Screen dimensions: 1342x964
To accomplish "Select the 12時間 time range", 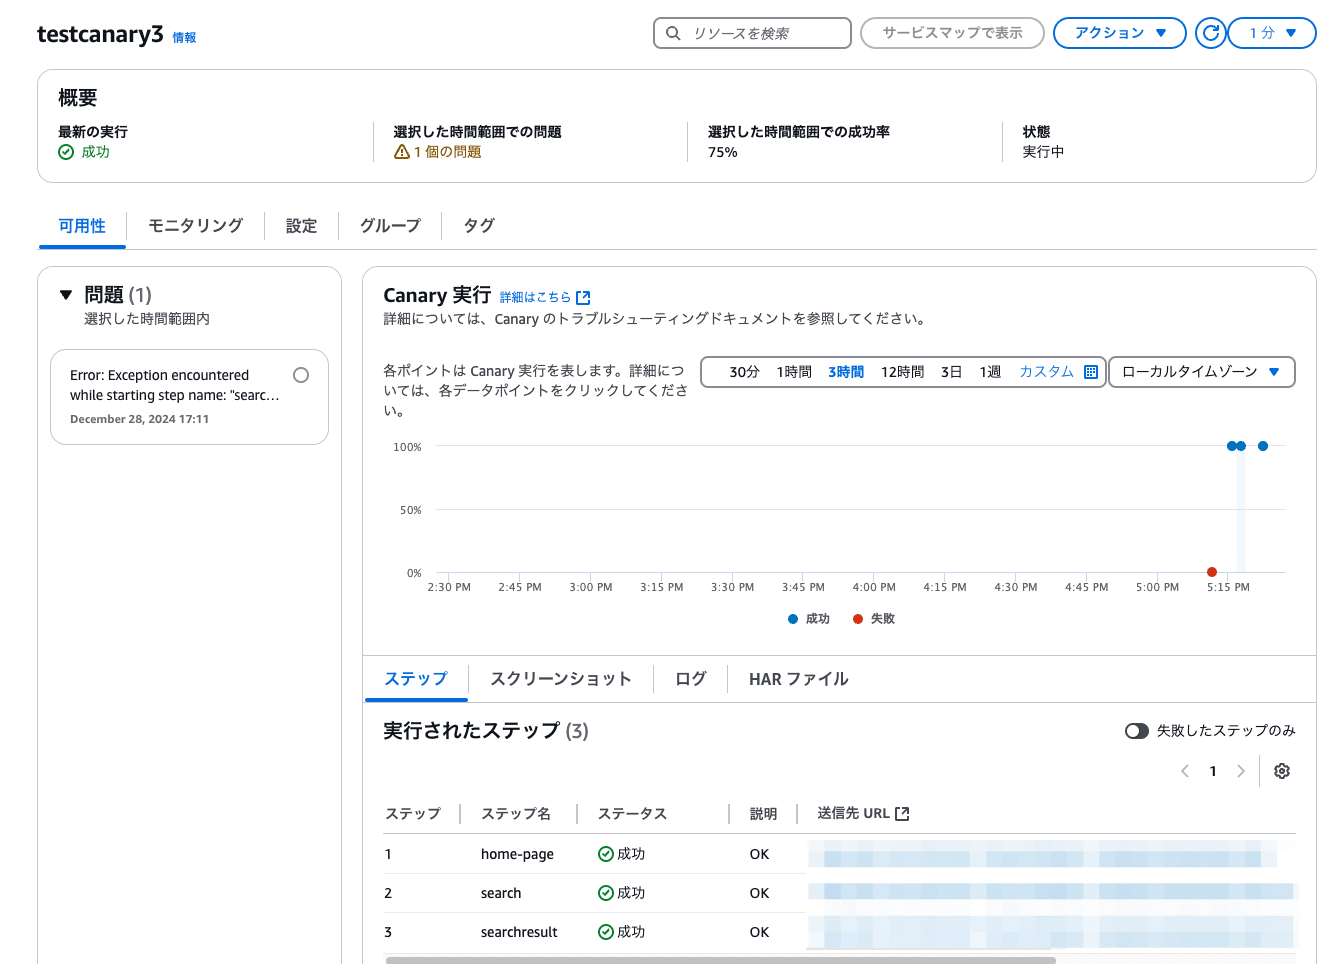I will click(x=902, y=372).
